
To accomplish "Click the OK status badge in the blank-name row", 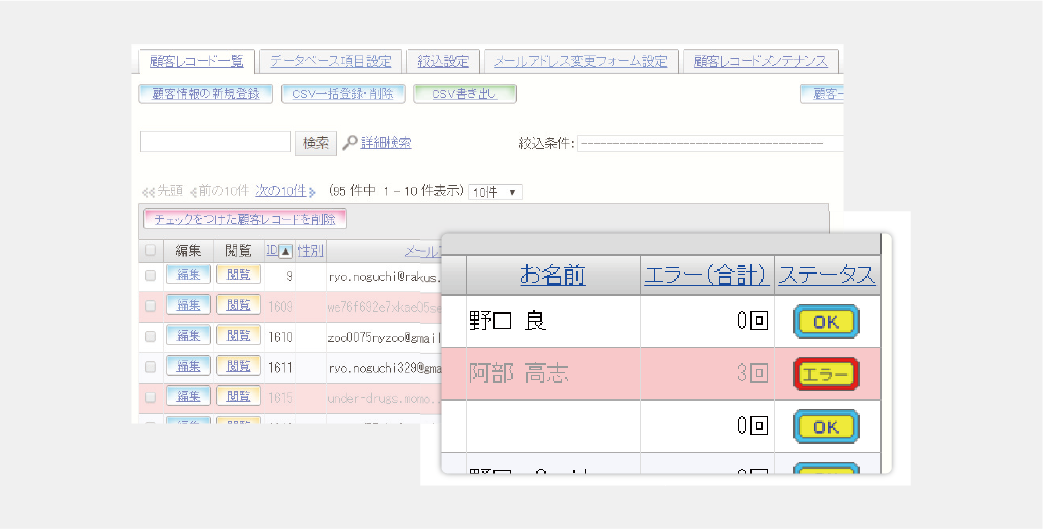I will (825, 427).
